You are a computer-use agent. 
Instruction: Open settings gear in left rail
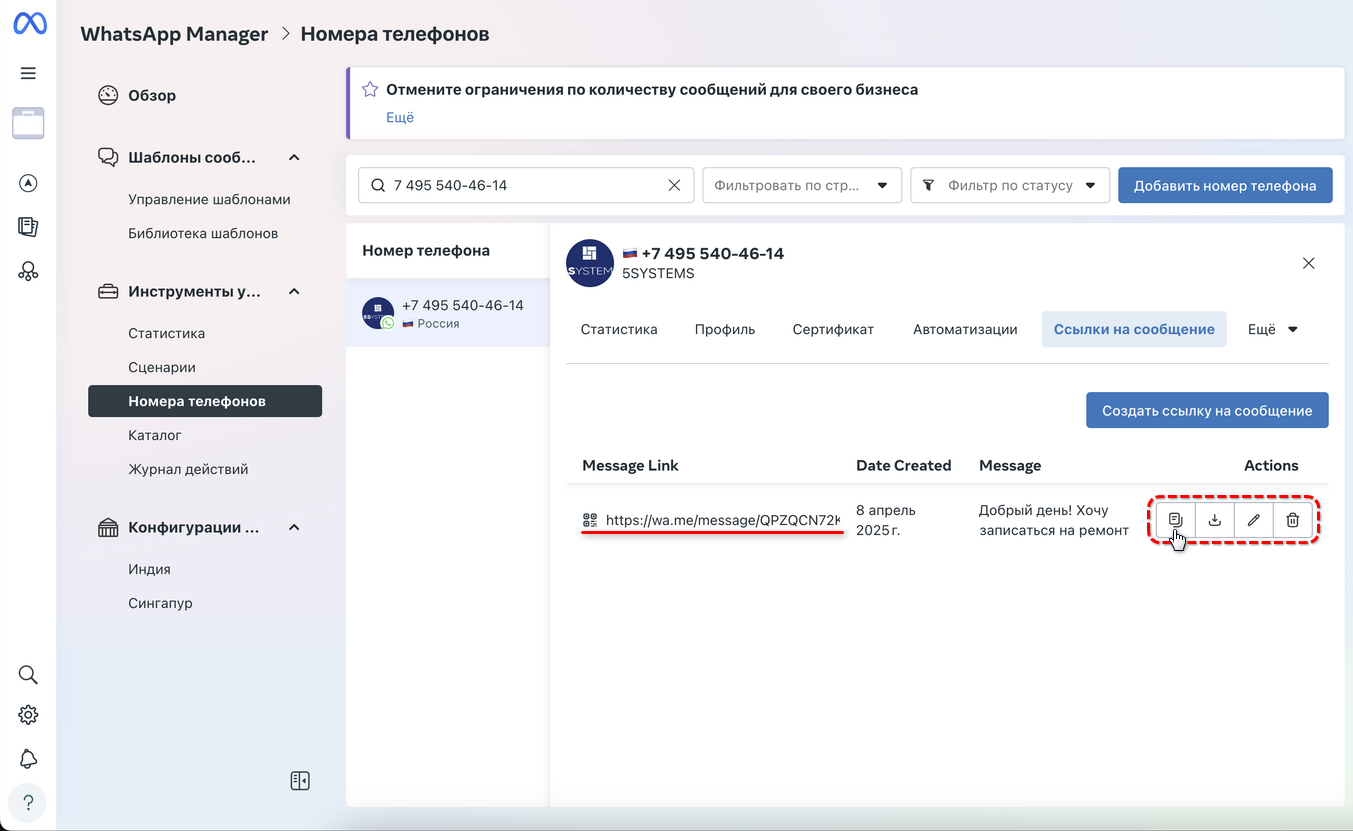pyautogui.click(x=28, y=715)
